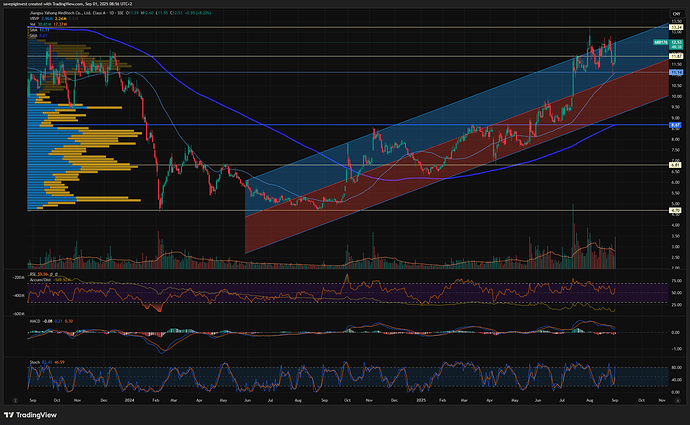
Task: Select the SMA 11.11 legend row
Action: click(x=40, y=30)
